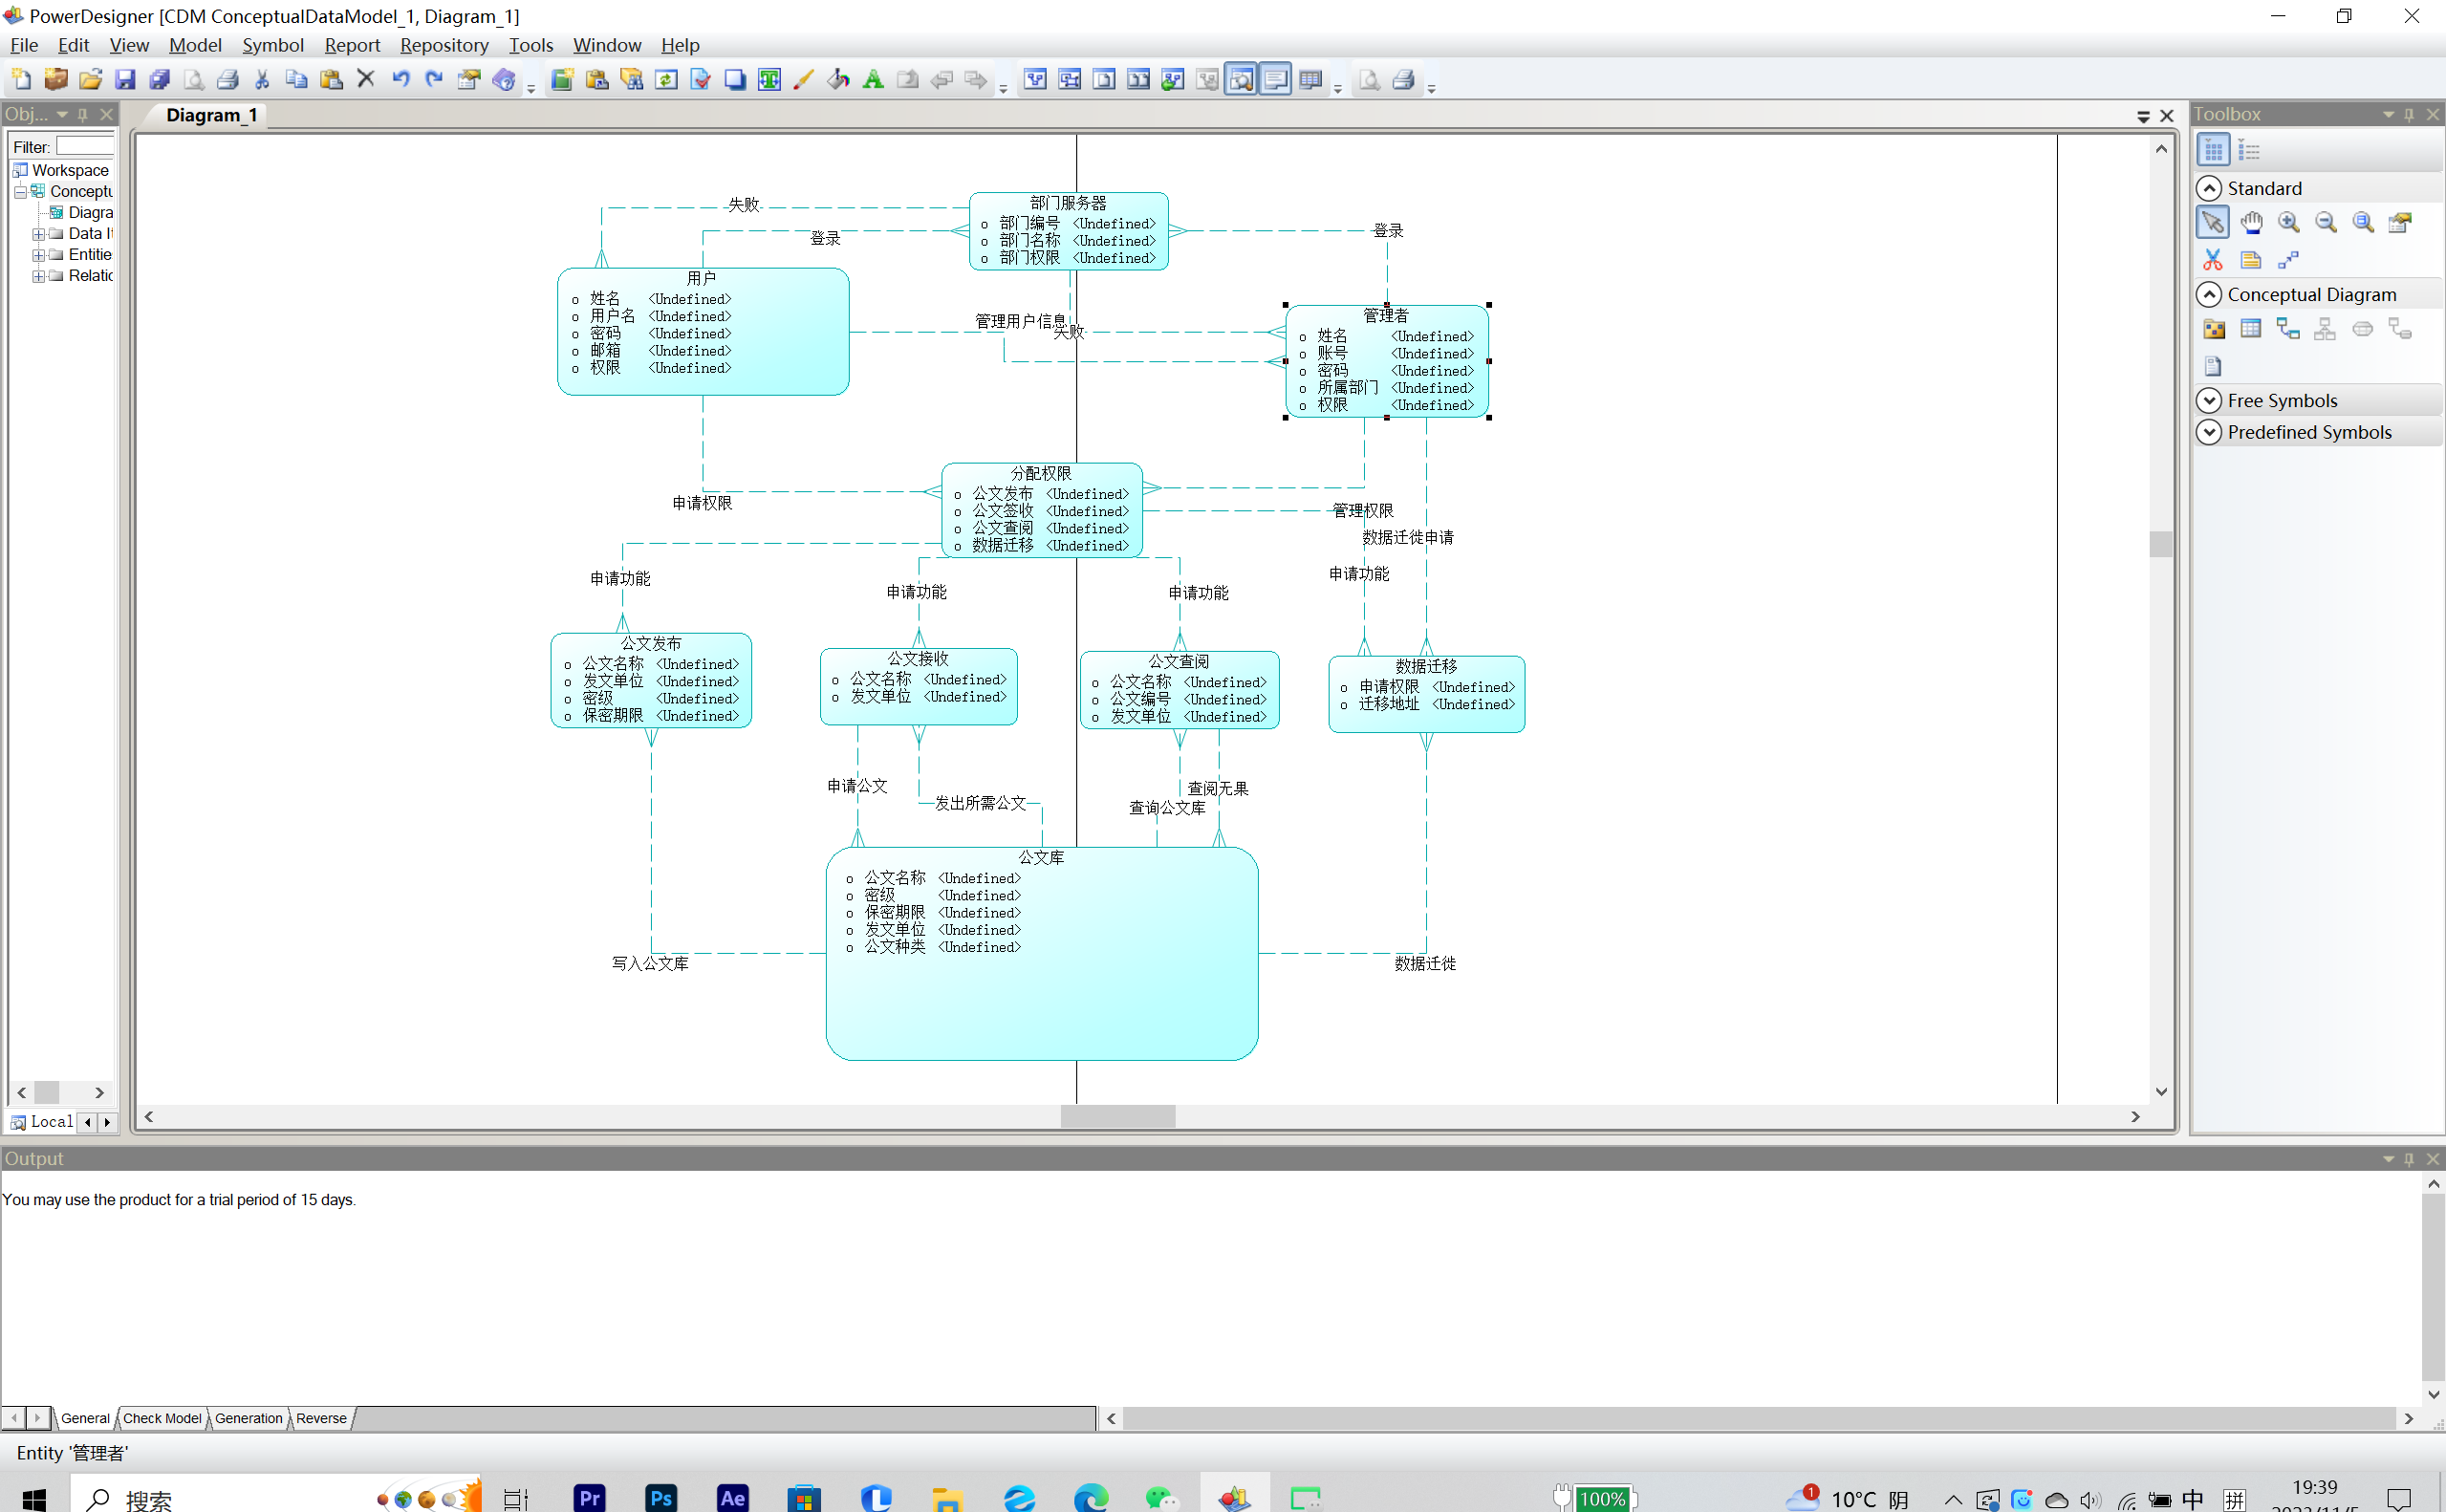This screenshot has height=1512, width=2446.
Task: Switch to the Check Model output tab
Action: pyautogui.click(x=162, y=1418)
